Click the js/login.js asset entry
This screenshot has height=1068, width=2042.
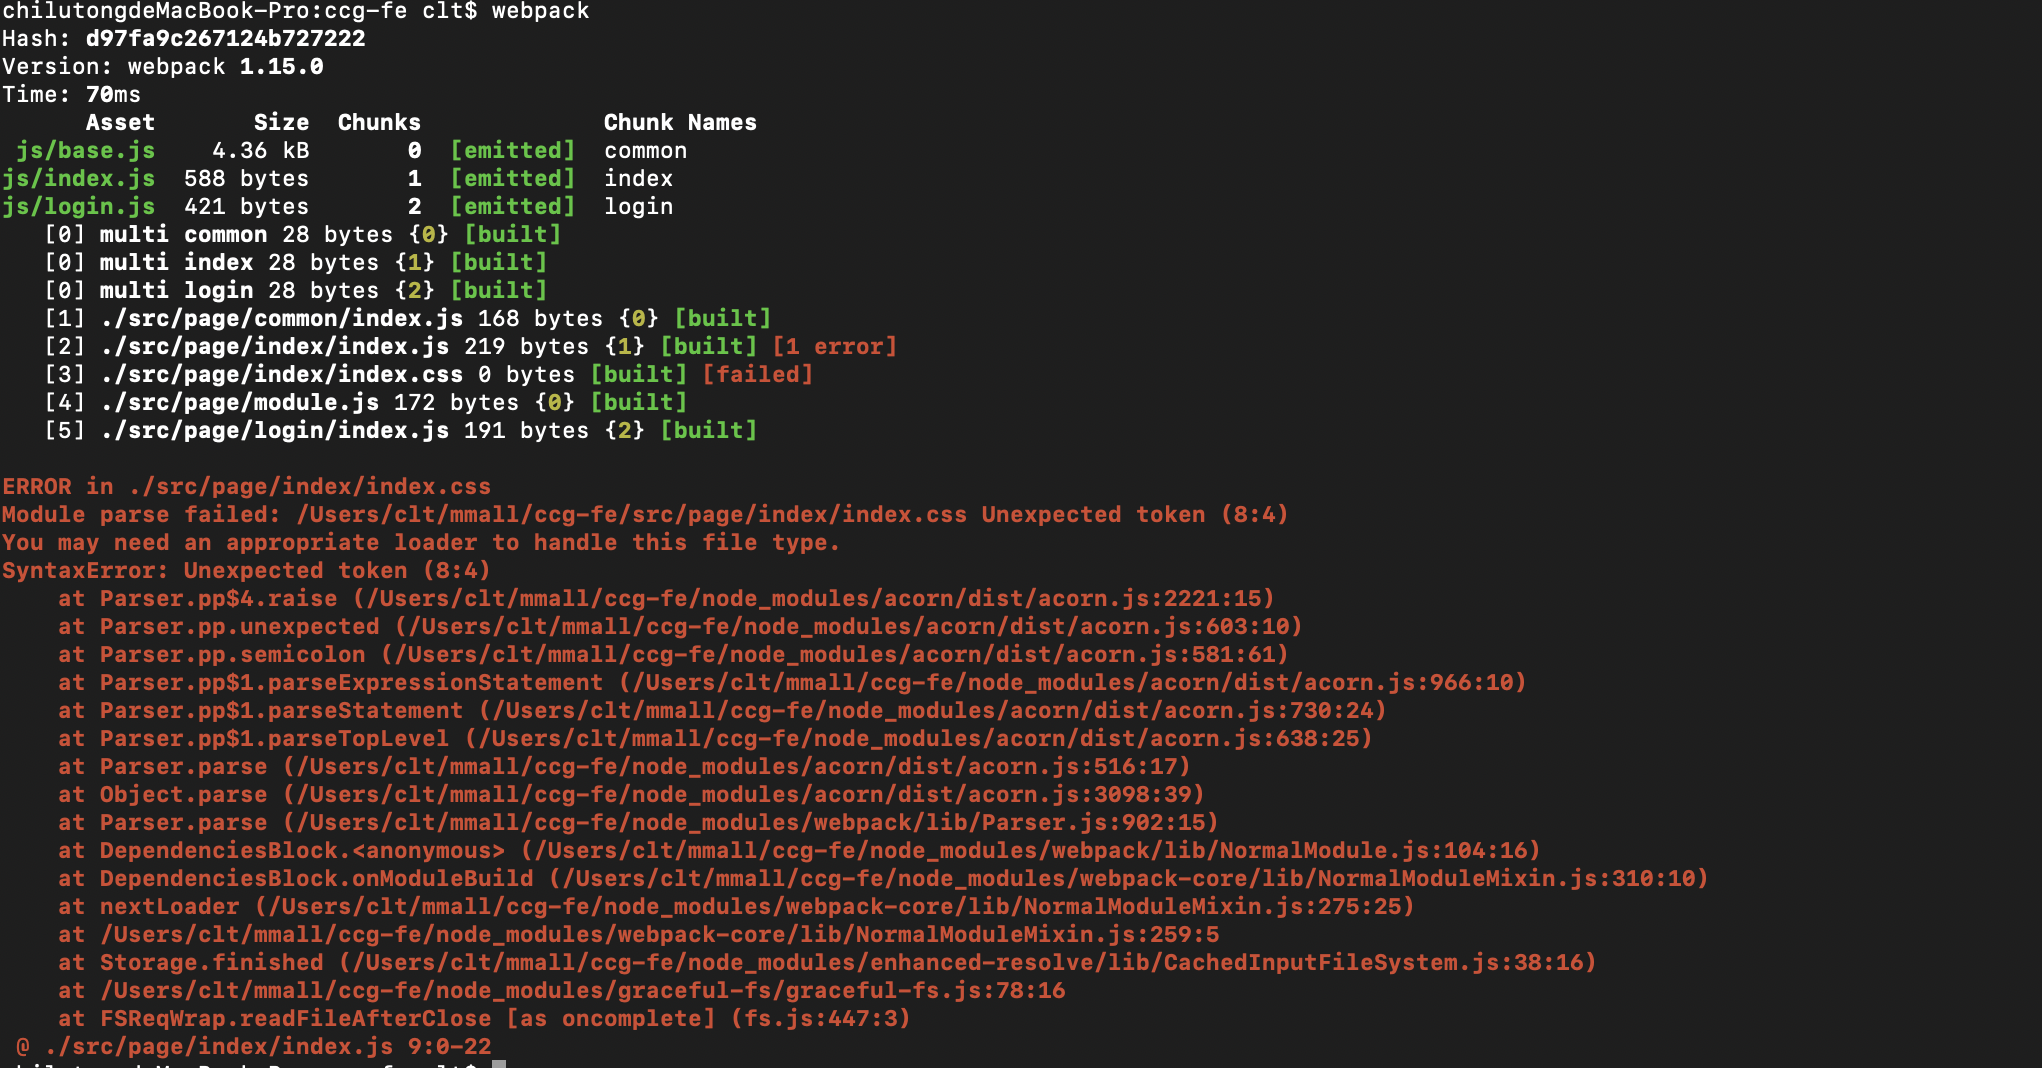78,206
